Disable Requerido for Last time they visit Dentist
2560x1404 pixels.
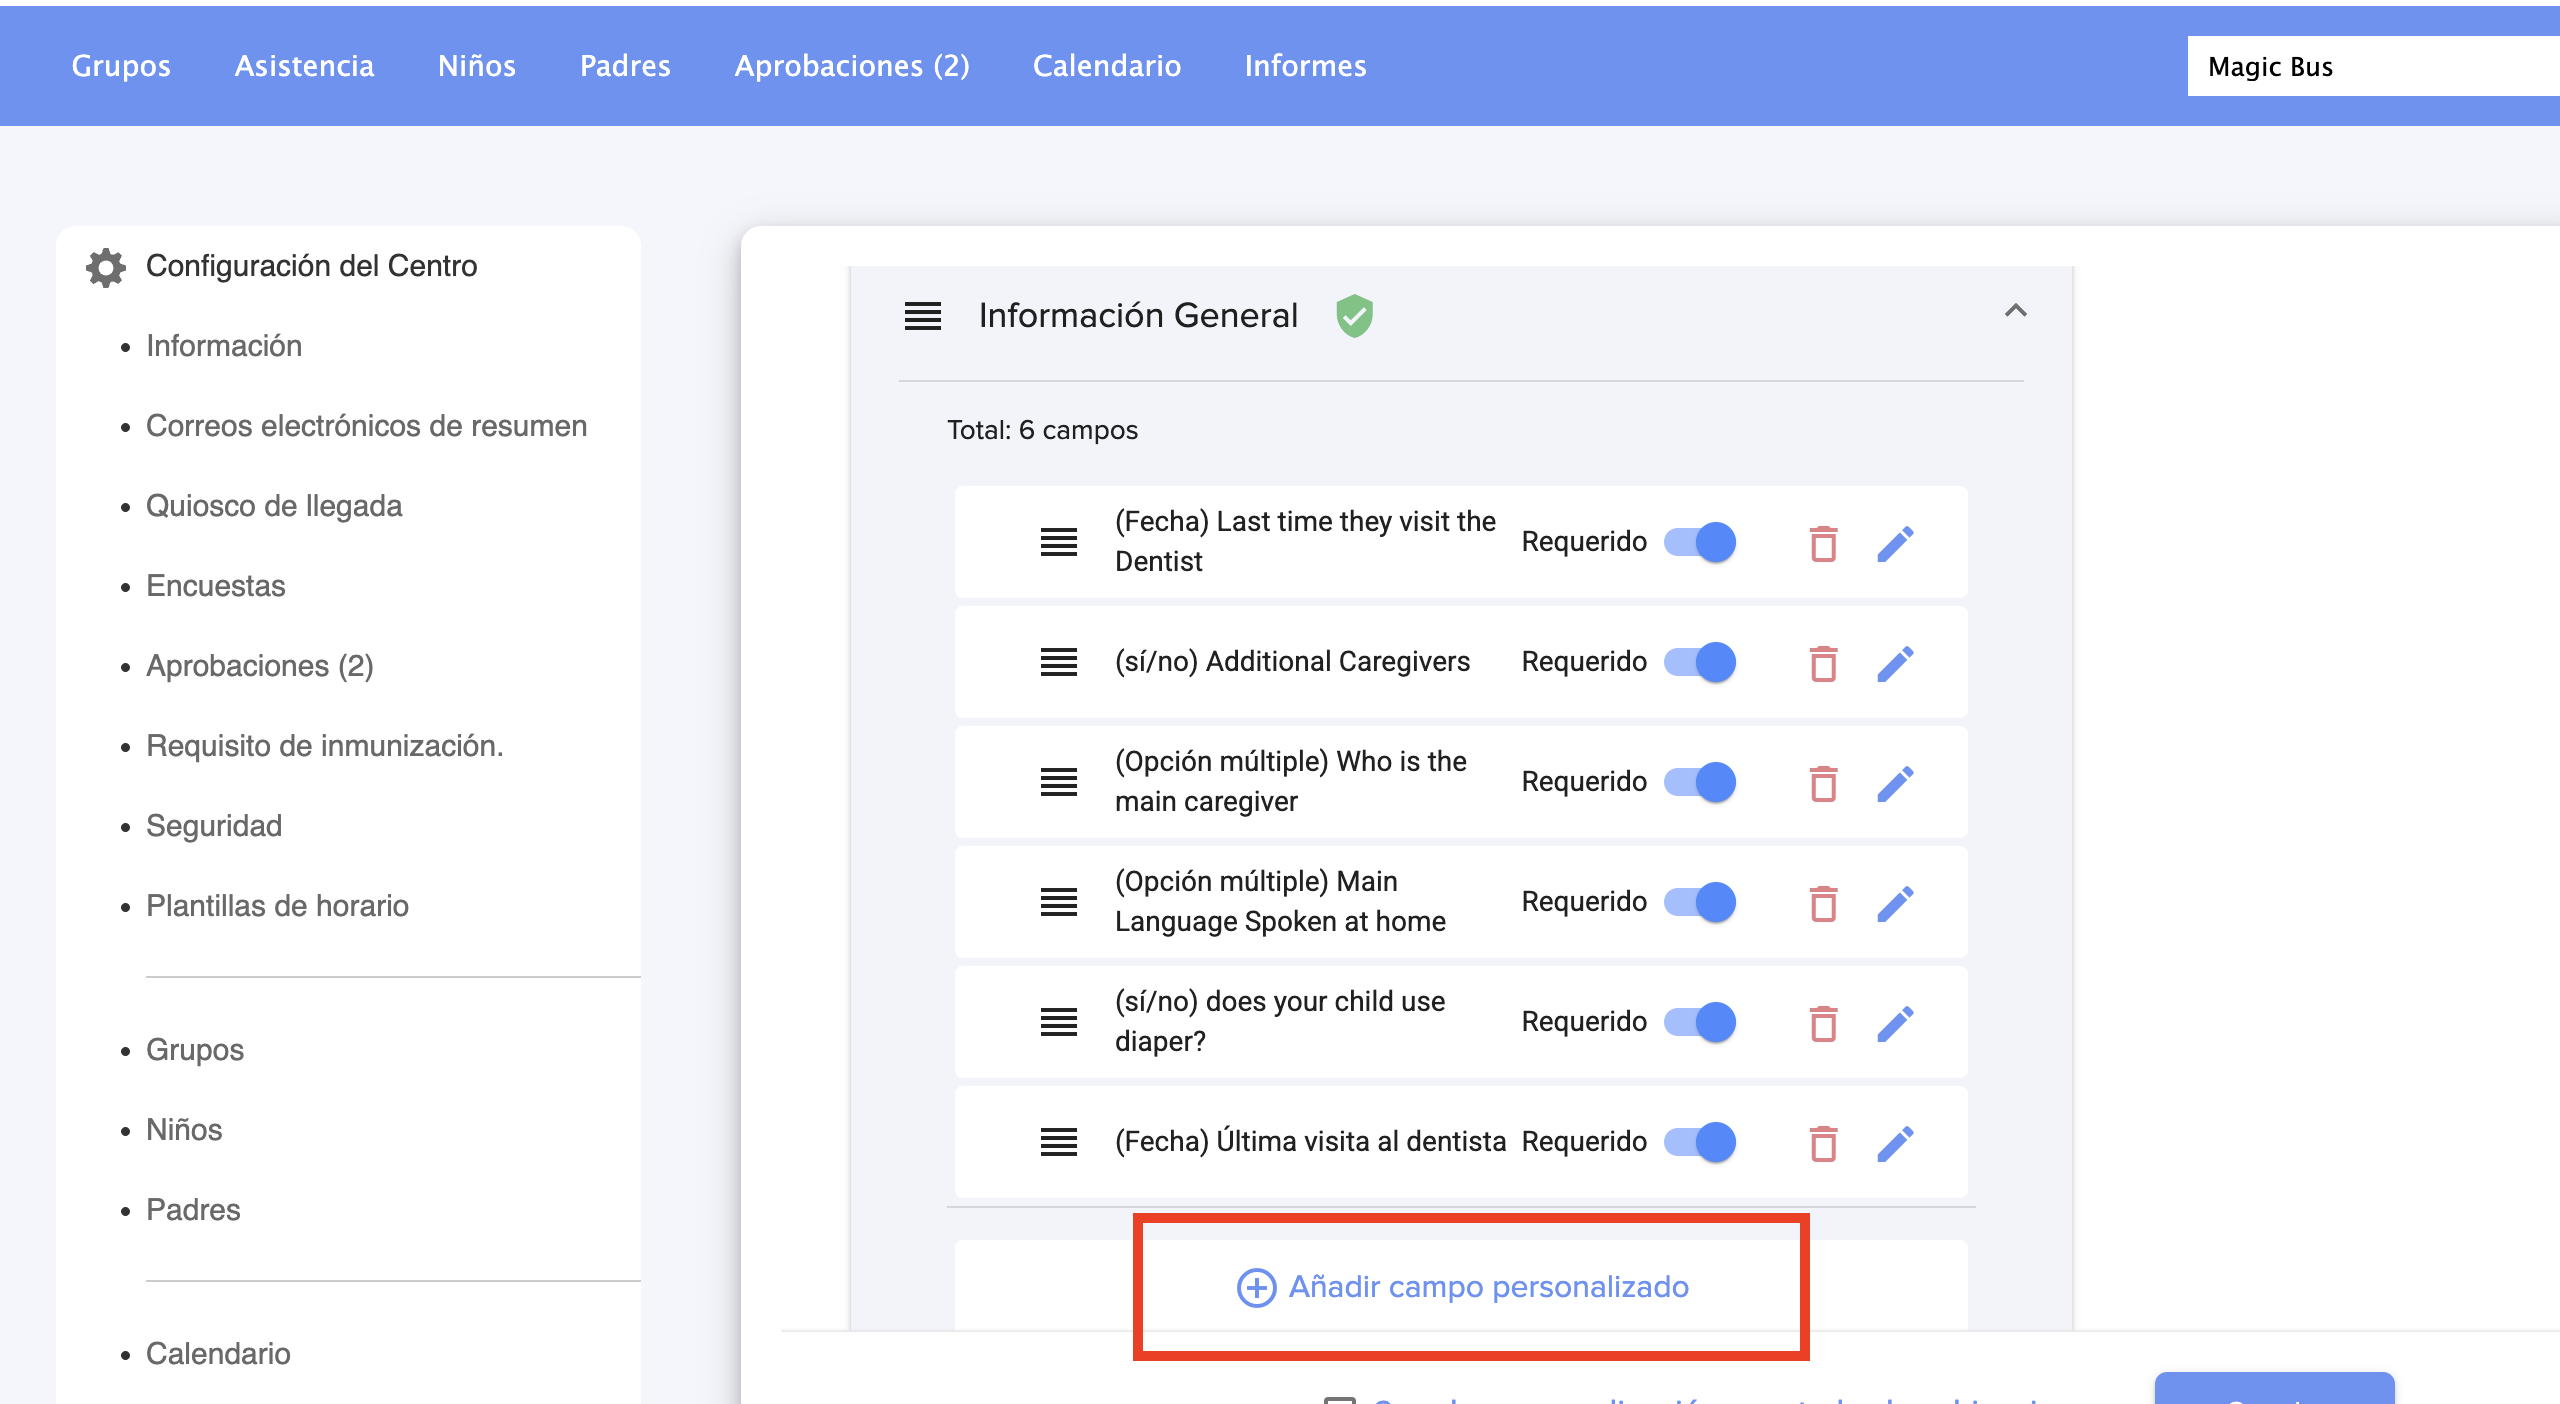[1701, 542]
